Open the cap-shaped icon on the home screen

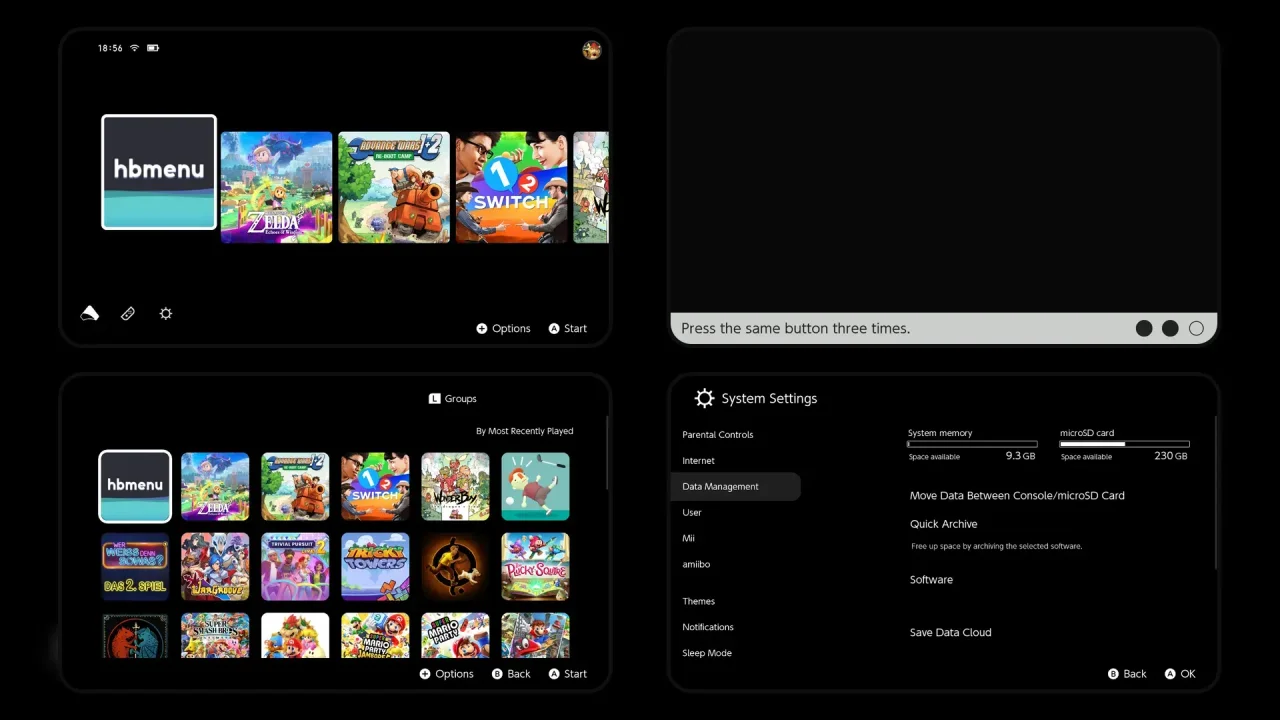tap(90, 314)
